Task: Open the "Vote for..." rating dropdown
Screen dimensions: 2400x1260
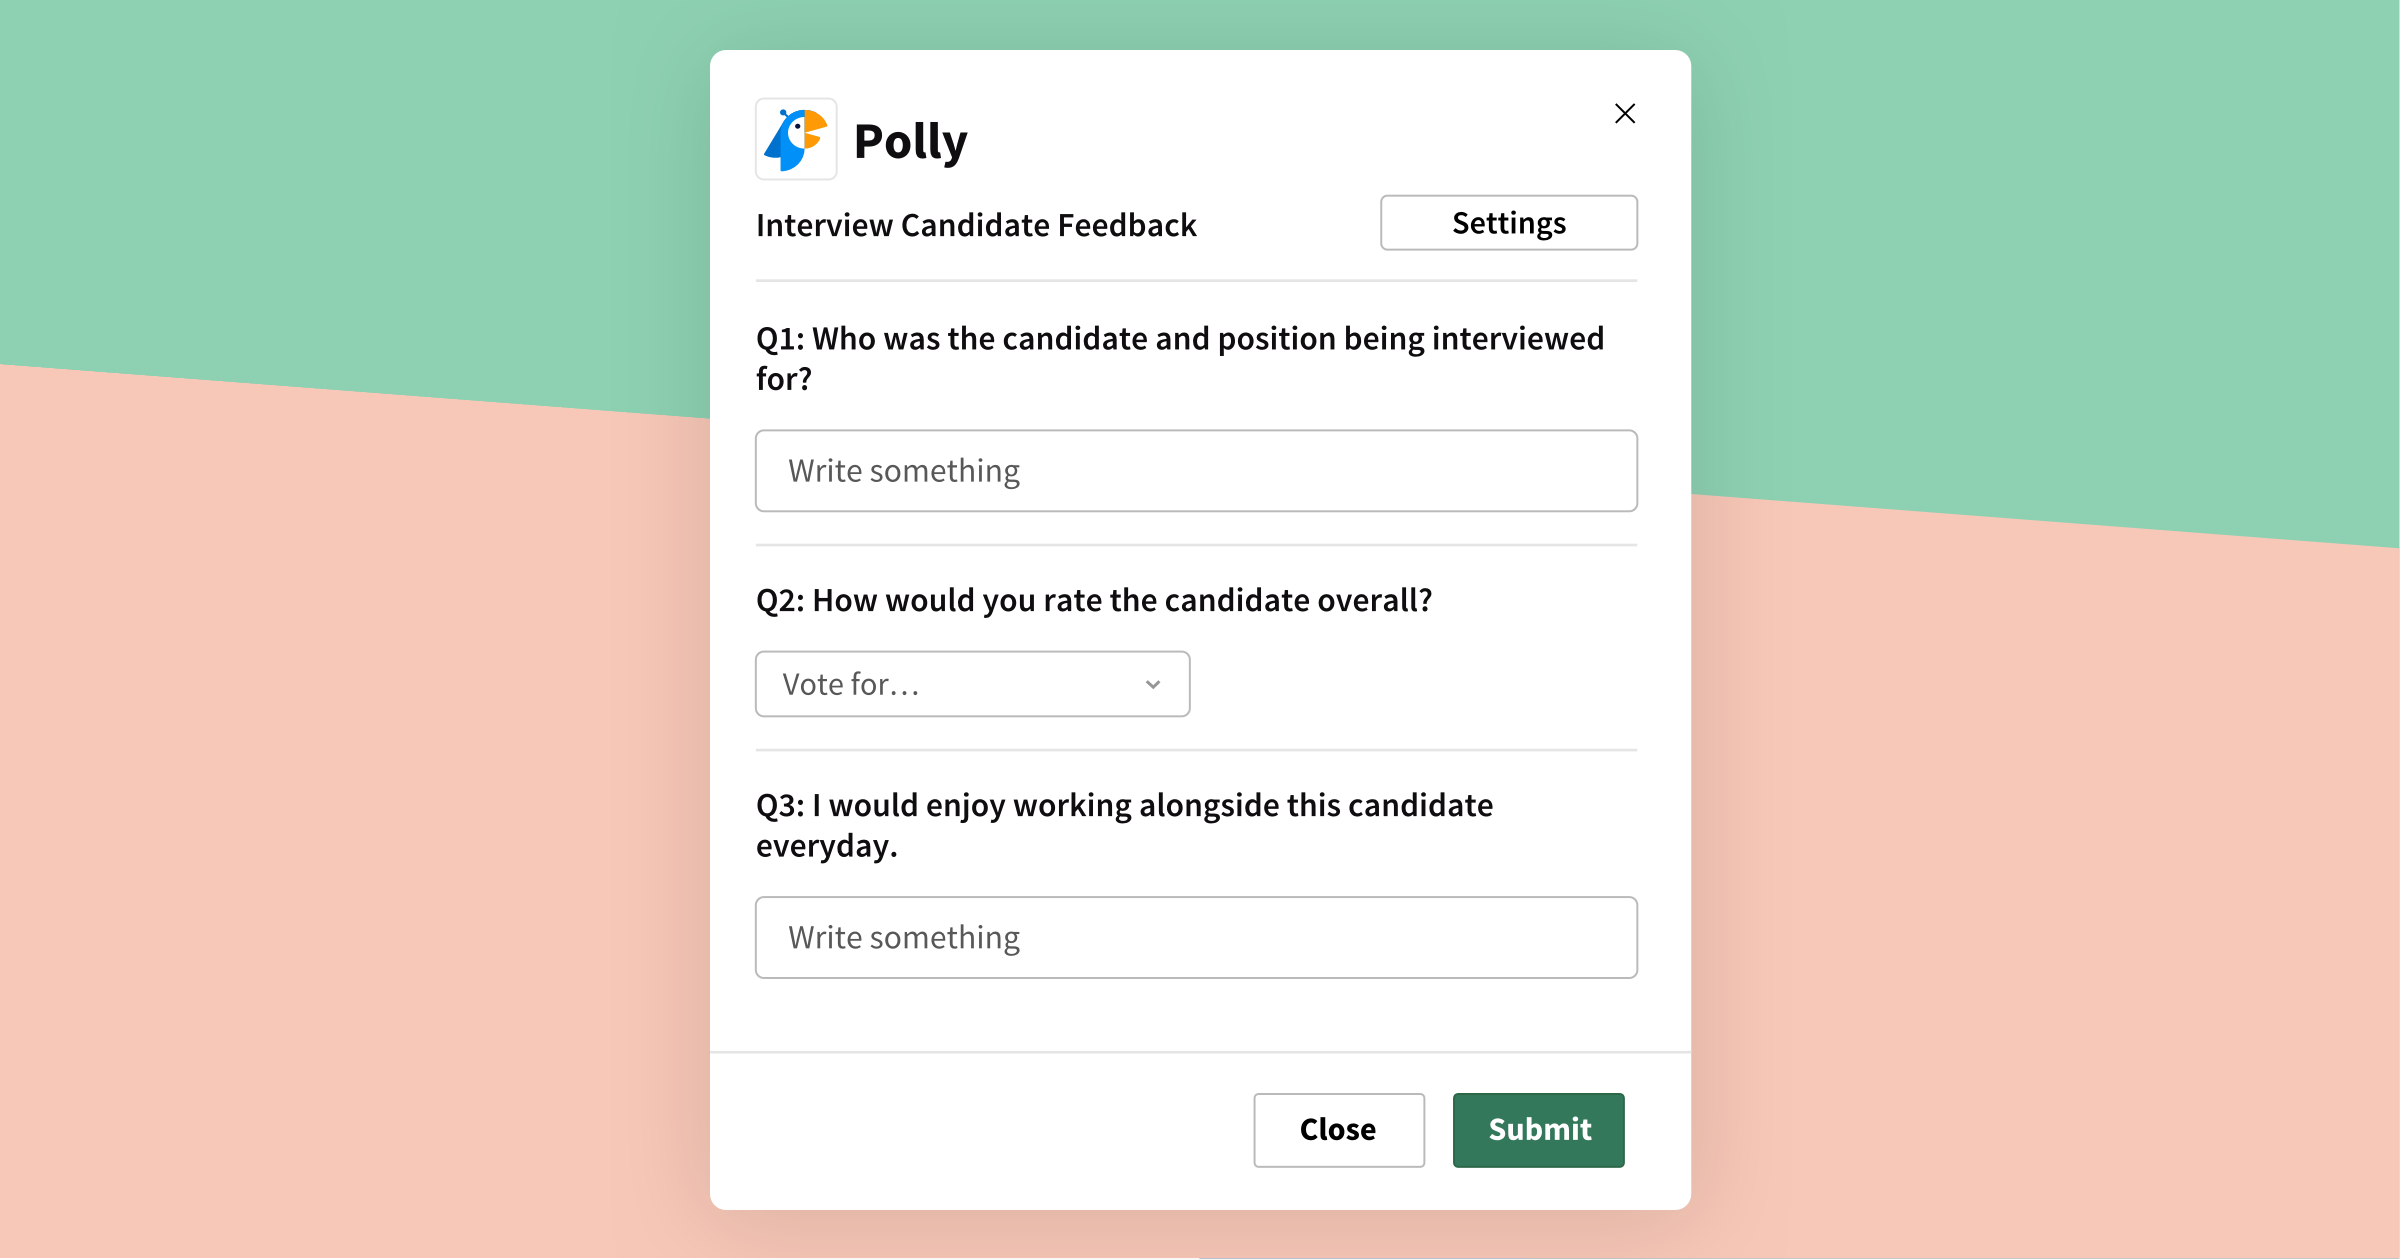Action: point(972,684)
